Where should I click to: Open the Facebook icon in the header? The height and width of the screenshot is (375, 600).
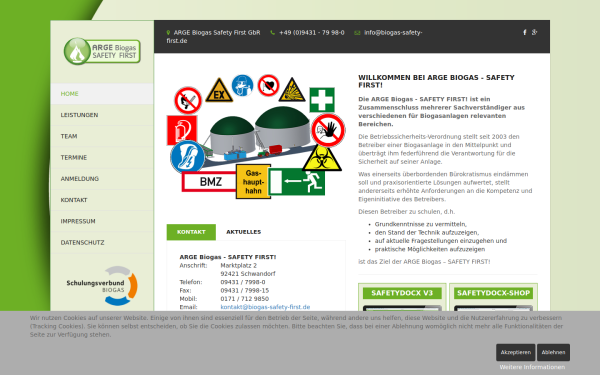[x=525, y=33]
